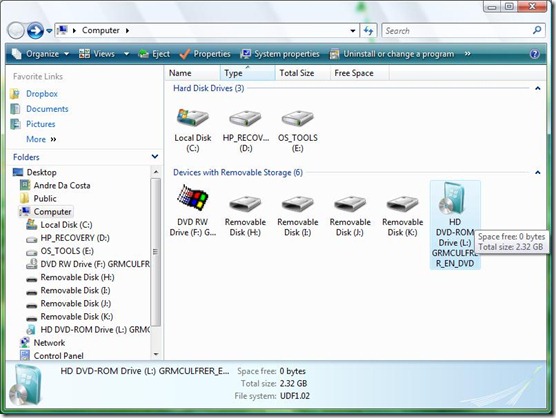This screenshot has height=418, width=556.
Task: Select Removable Disk (K:) in folder tree
Action: click(x=77, y=317)
